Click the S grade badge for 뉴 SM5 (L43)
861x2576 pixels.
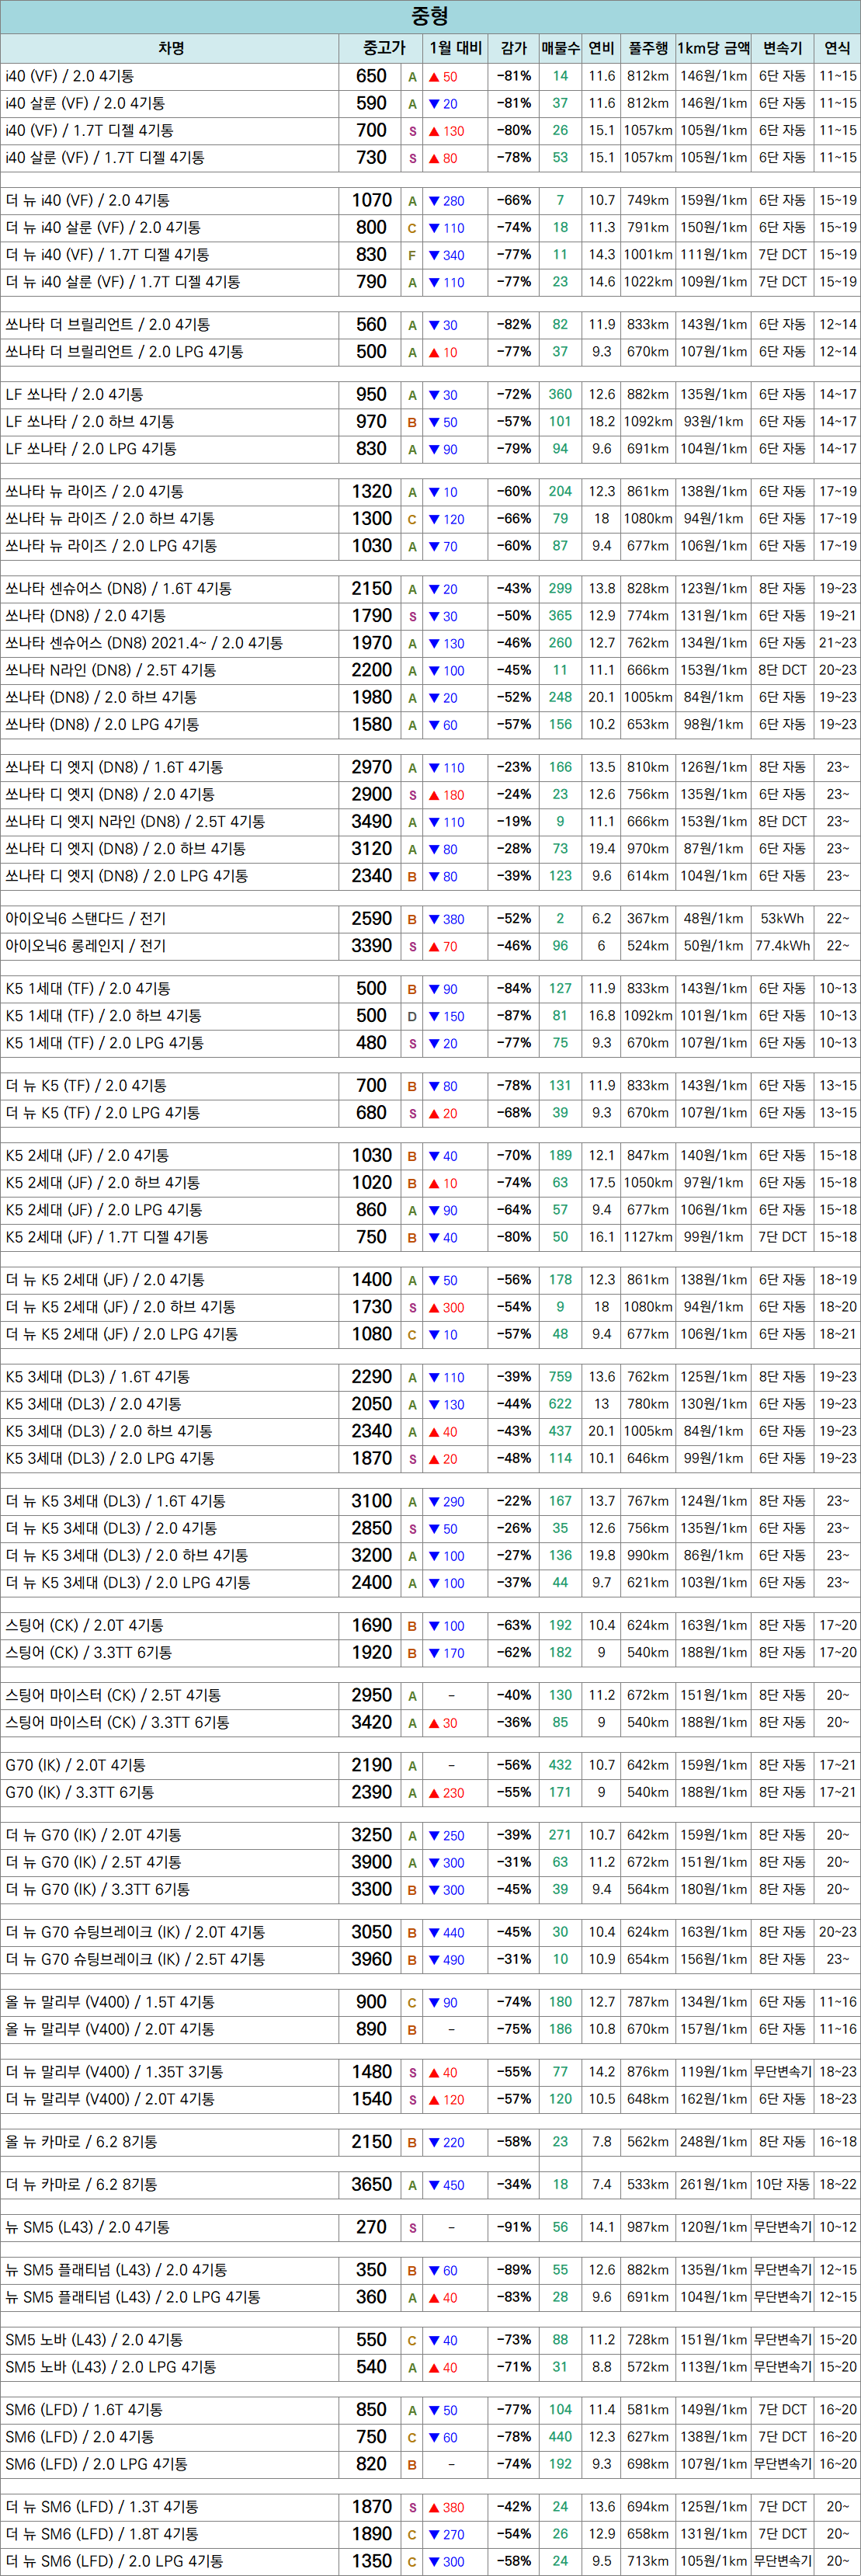(x=412, y=2228)
